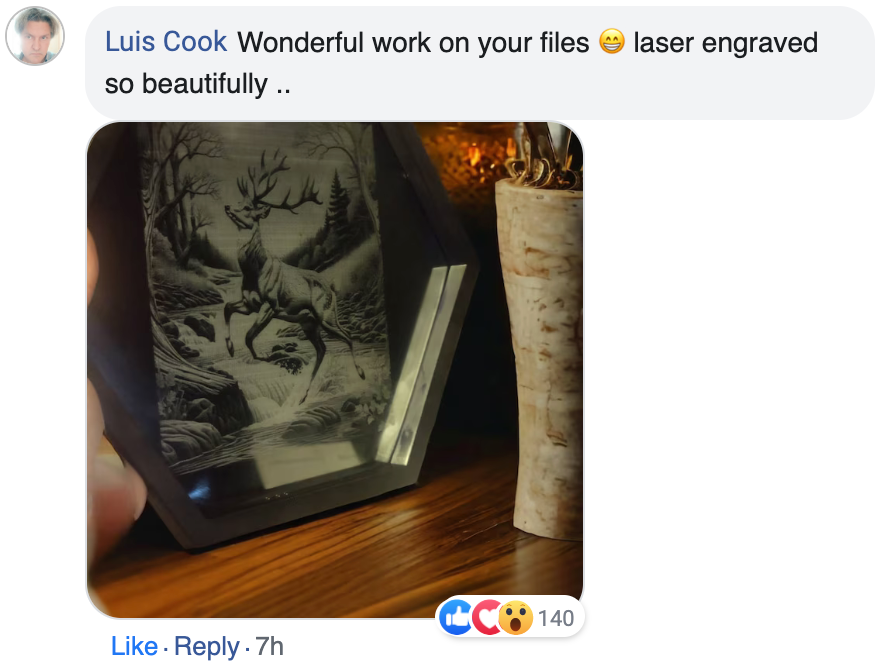This screenshot has width=884, height=668.
Task: View the 140 reactions count
Action: (x=556, y=618)
